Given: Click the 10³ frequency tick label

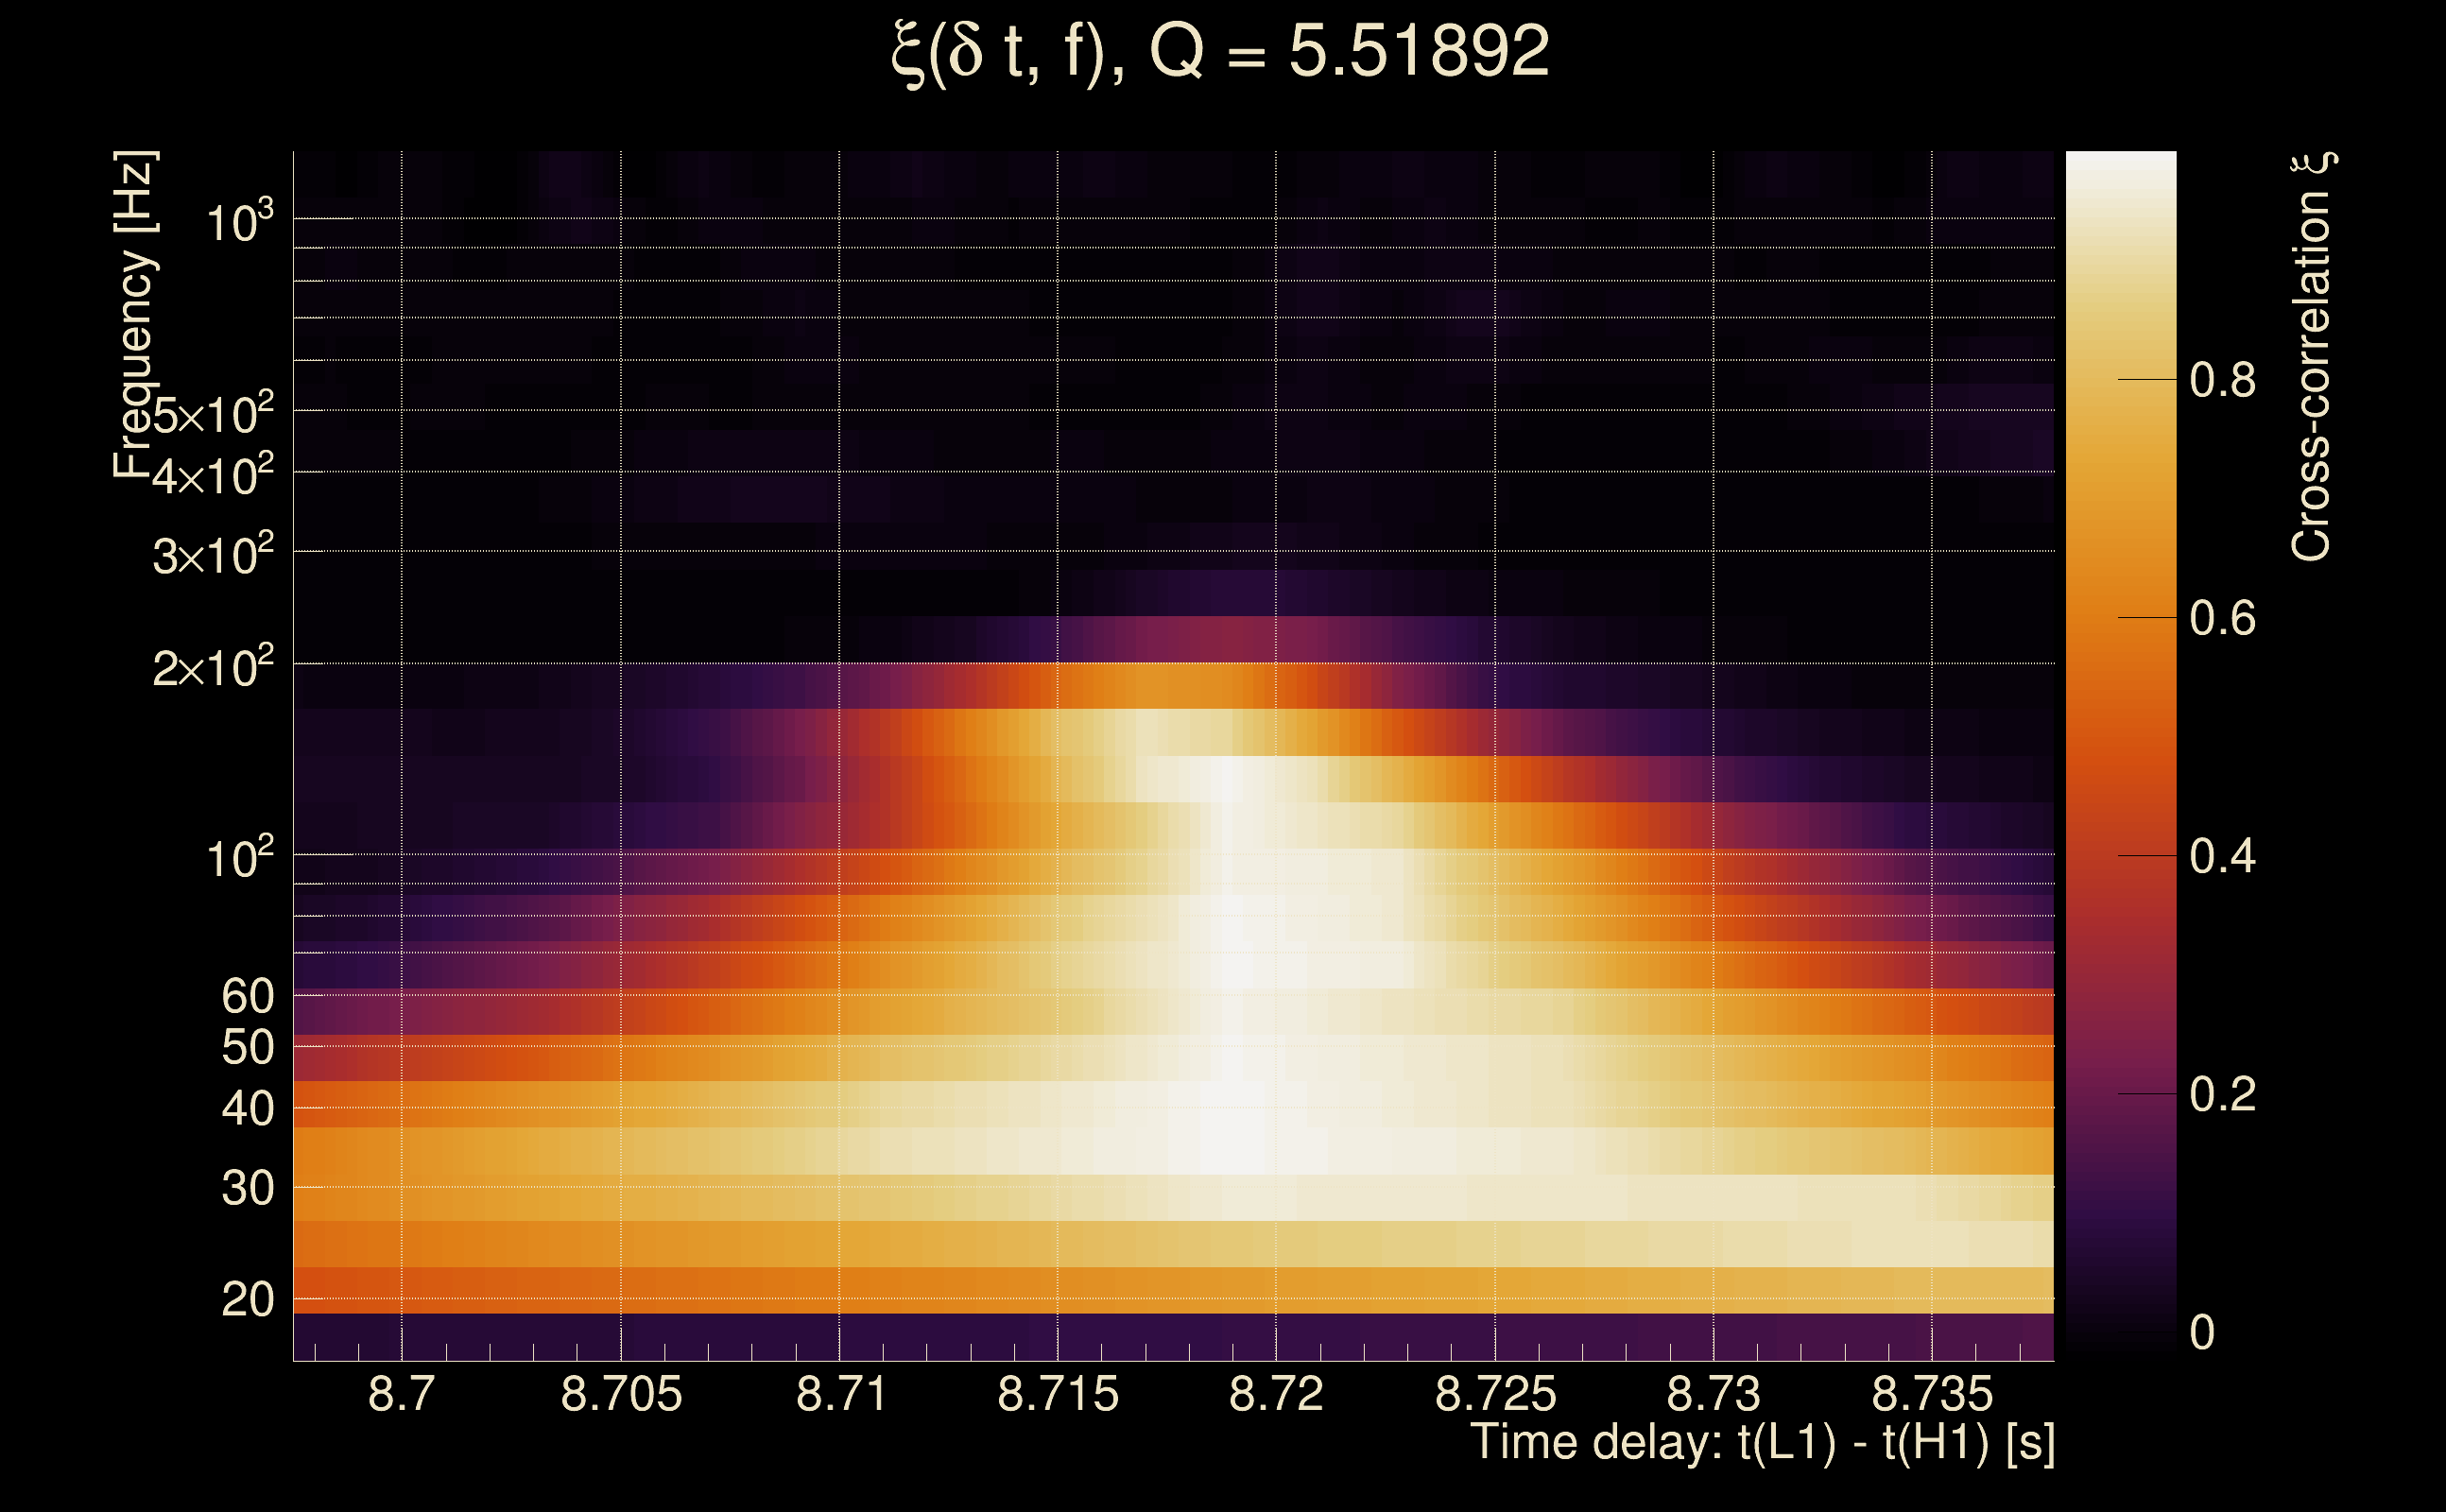Looking at the screenshot, I should [x=239, y=221].
